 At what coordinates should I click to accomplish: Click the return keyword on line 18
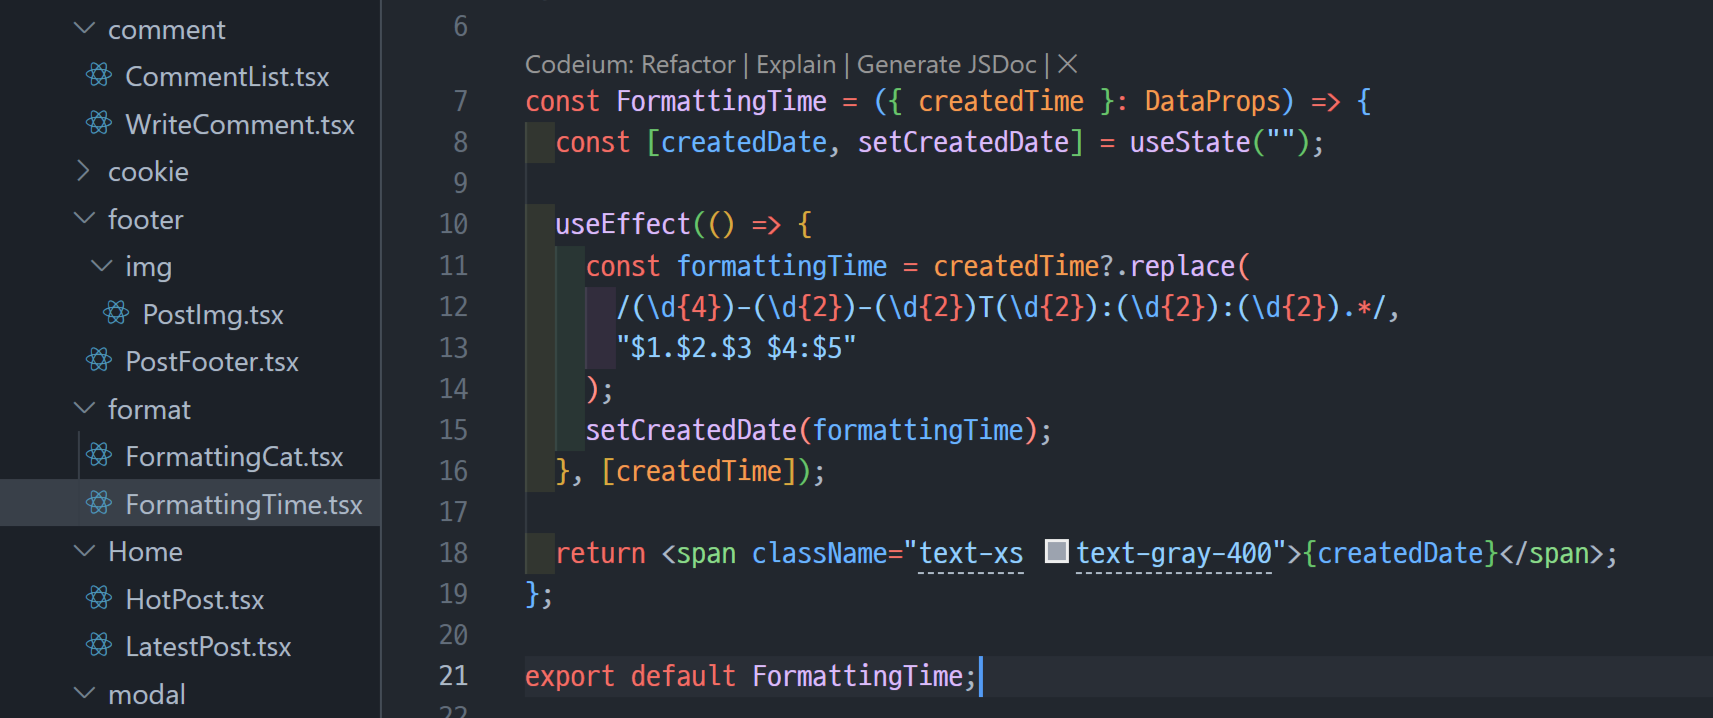click(601, 552)
